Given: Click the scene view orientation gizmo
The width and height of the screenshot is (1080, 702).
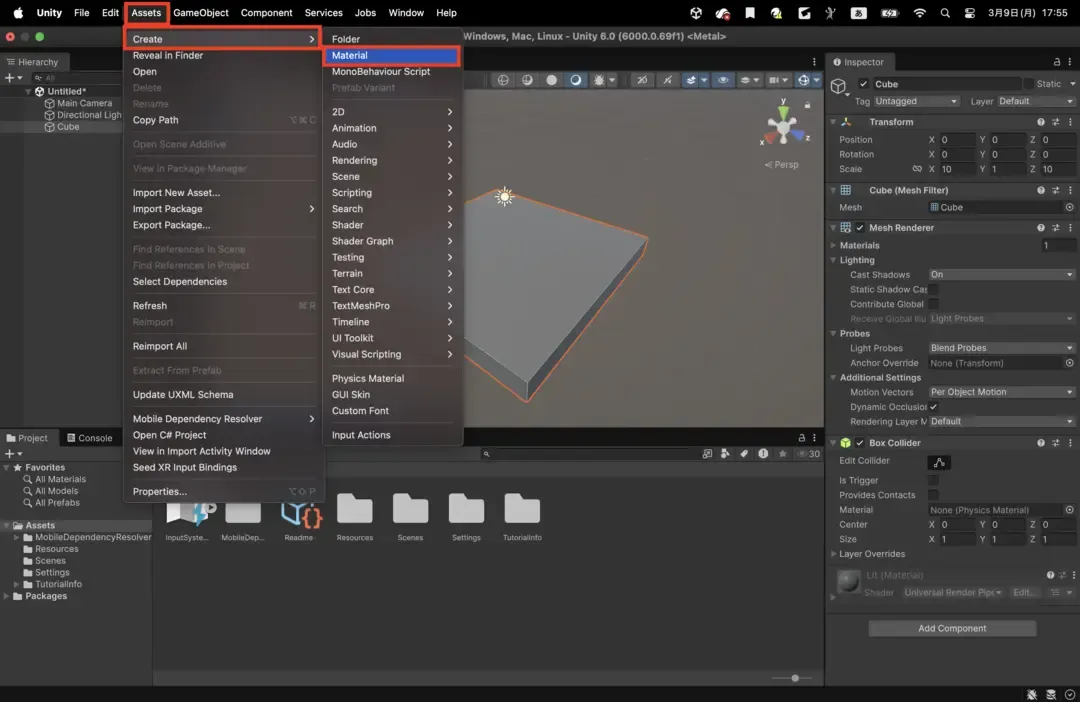Looking at the screenshot, I should click(782, 126).
